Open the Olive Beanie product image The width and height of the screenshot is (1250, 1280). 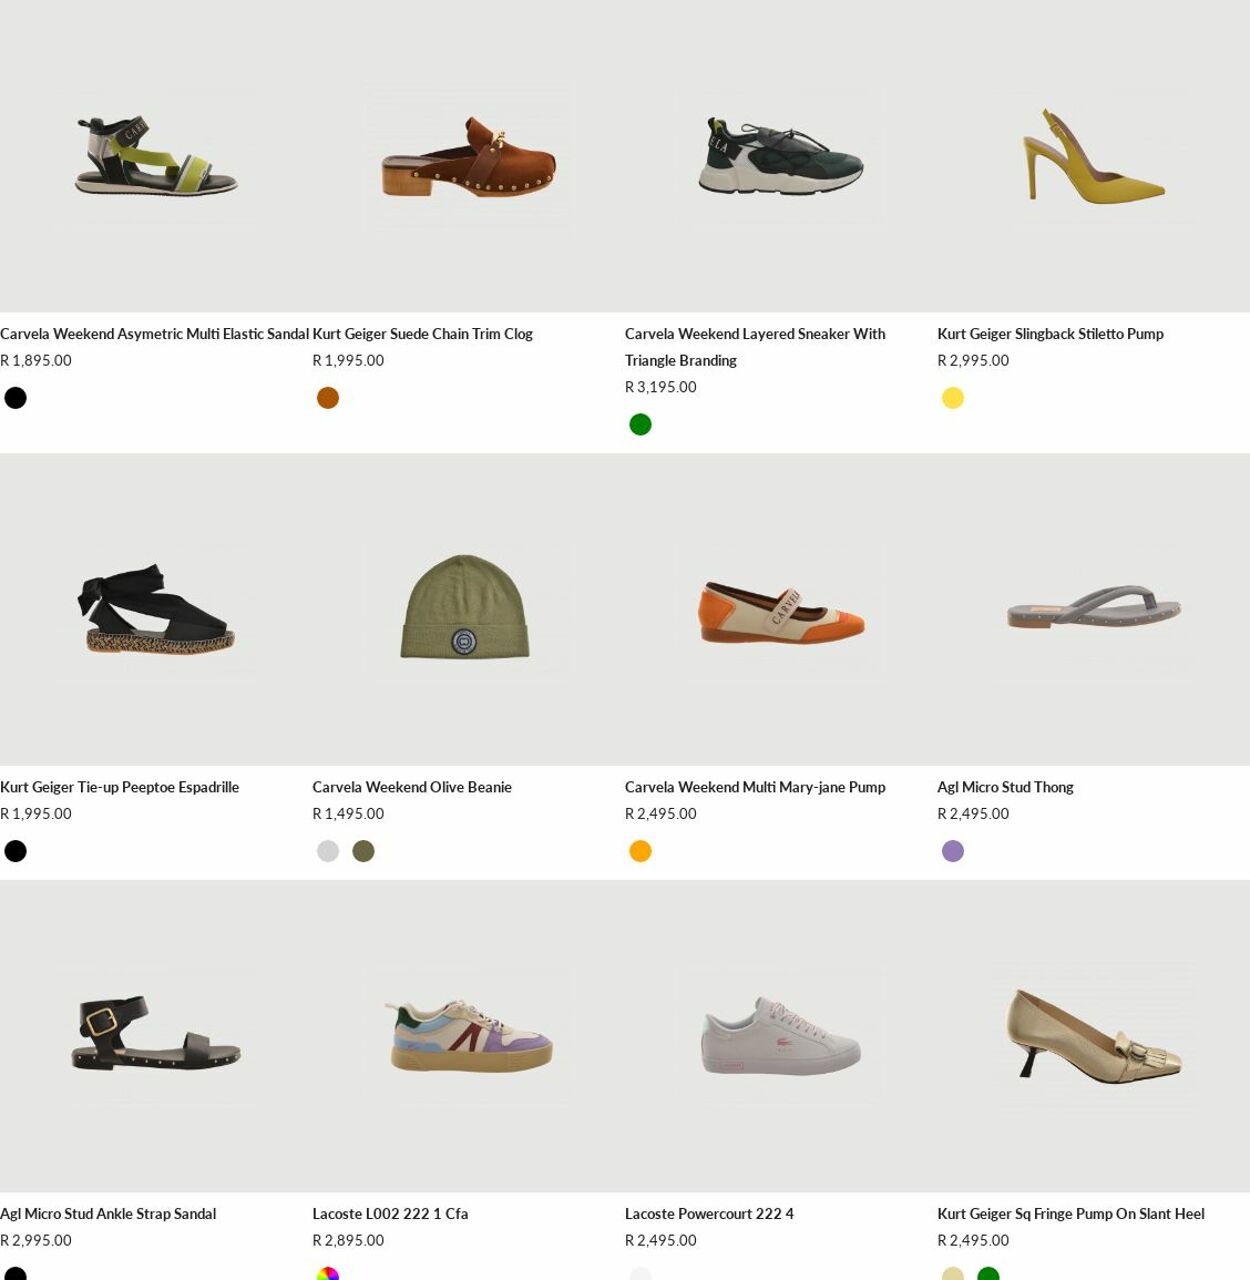[468, 610]
